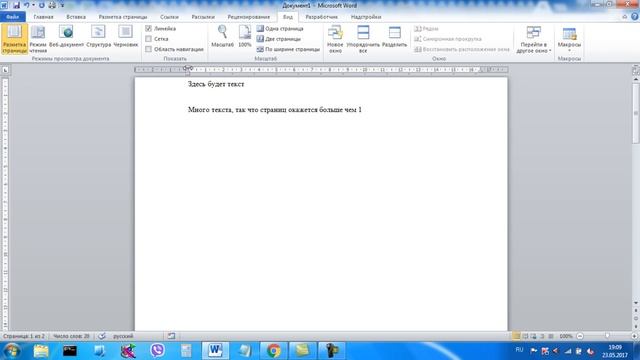640x360 pixels.
Task: Click Разделить window button
Action: [394, 37]
